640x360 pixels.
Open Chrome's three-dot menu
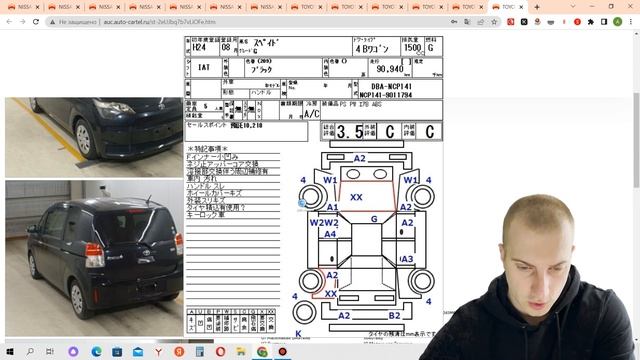coord(631,22)
